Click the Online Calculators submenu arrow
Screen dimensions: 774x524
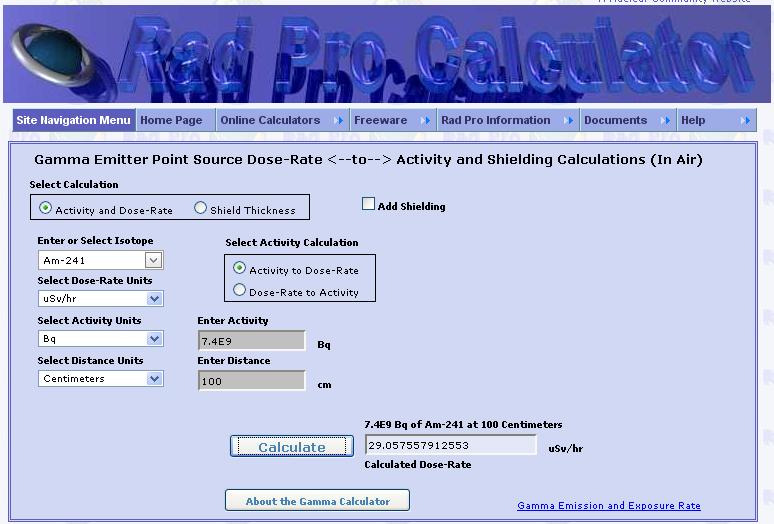338,120
